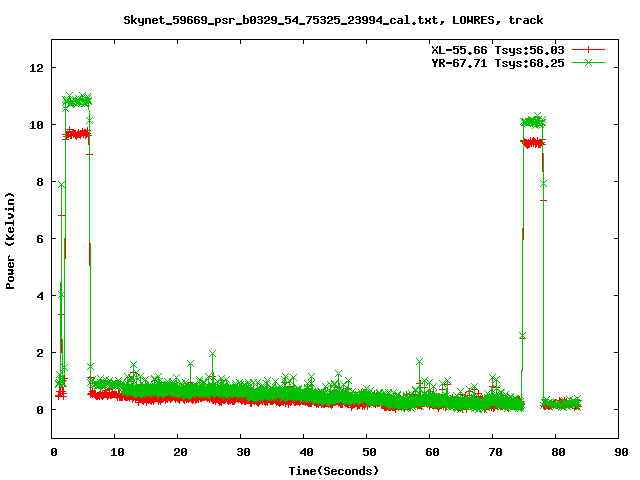640x480 pixels.
Task: Click the y-axis tick label 6
Action: (40, 239)
